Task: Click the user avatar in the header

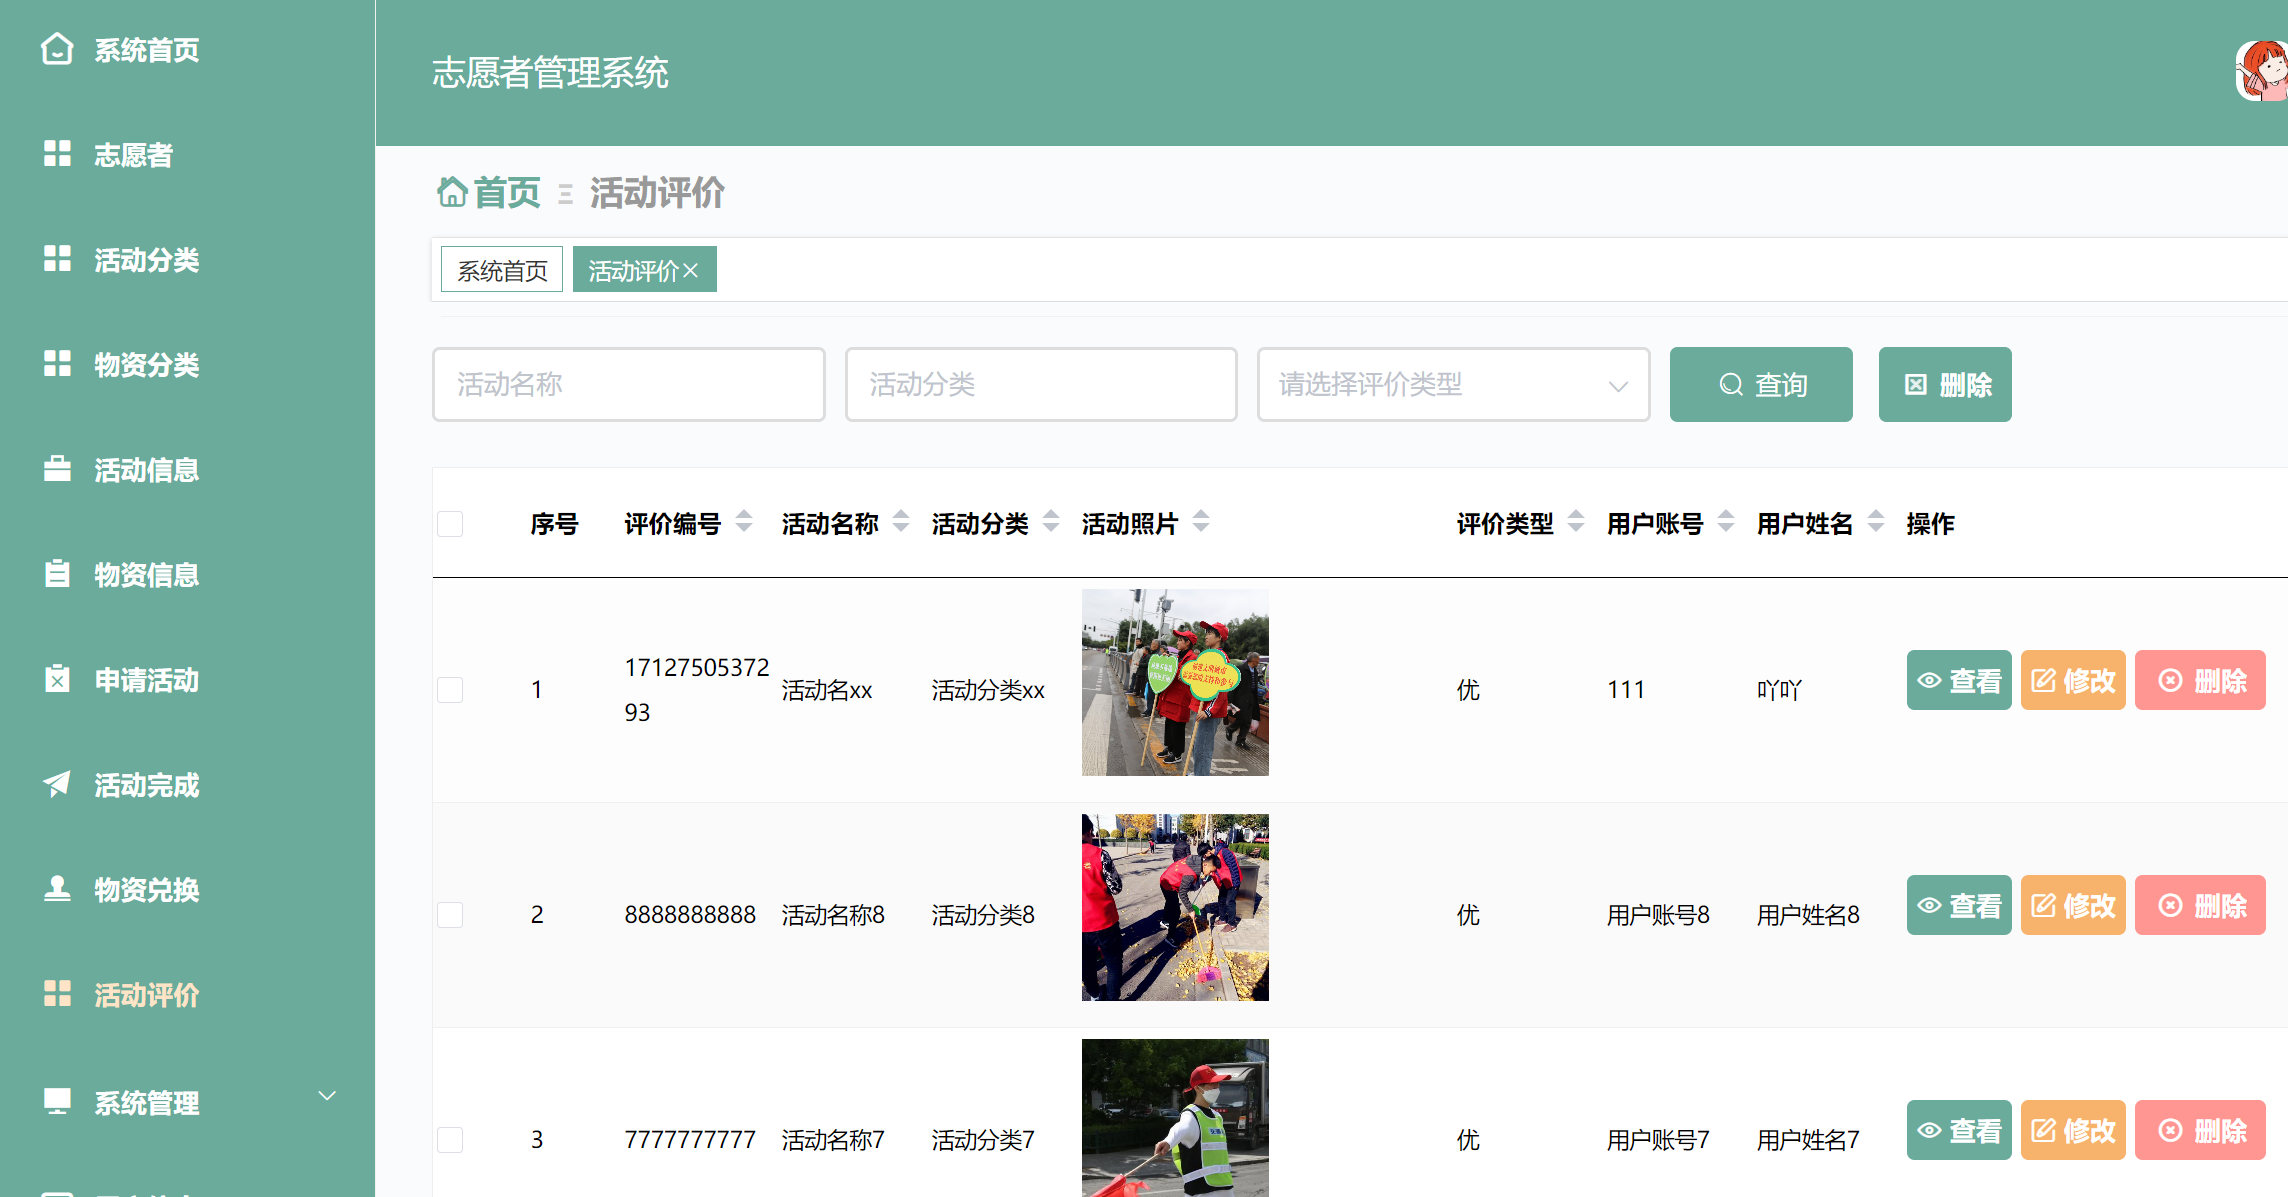Action: 2262,71
